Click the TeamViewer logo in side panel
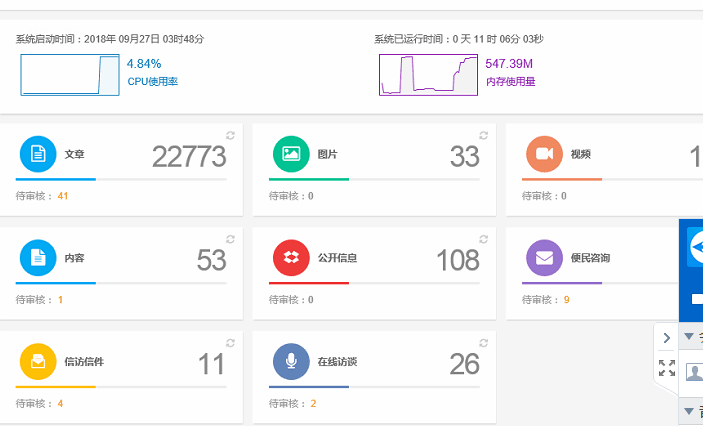This screenshot has width=703, height=426. tap(694, 249)
